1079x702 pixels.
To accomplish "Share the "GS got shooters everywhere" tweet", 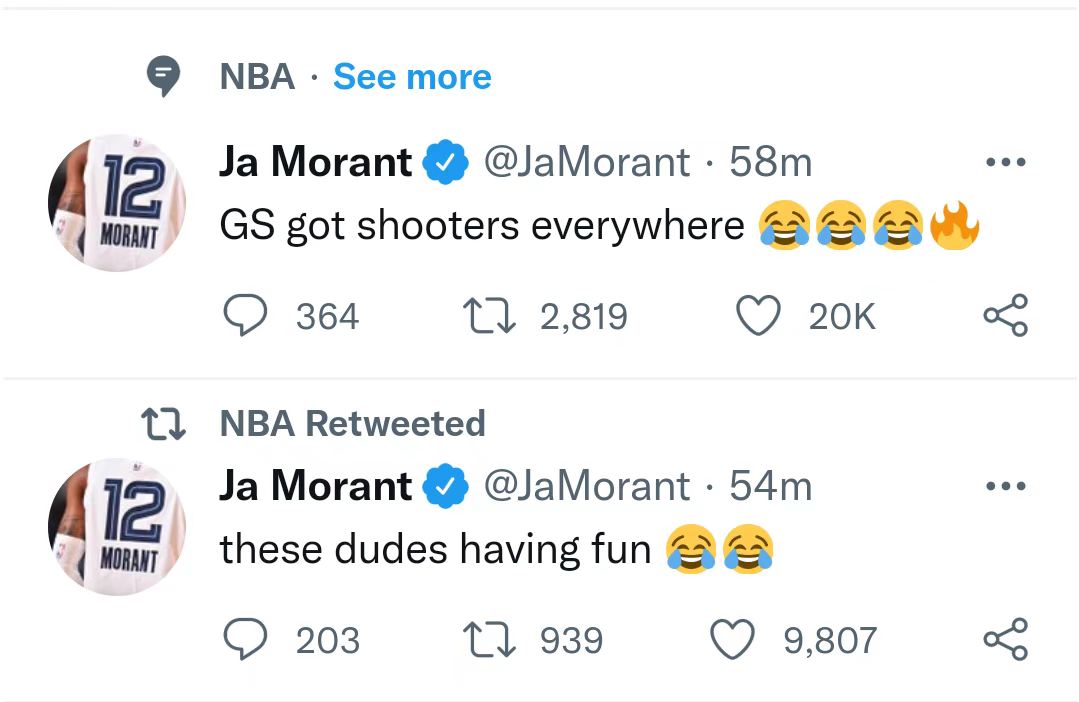I will (1005, 316).
